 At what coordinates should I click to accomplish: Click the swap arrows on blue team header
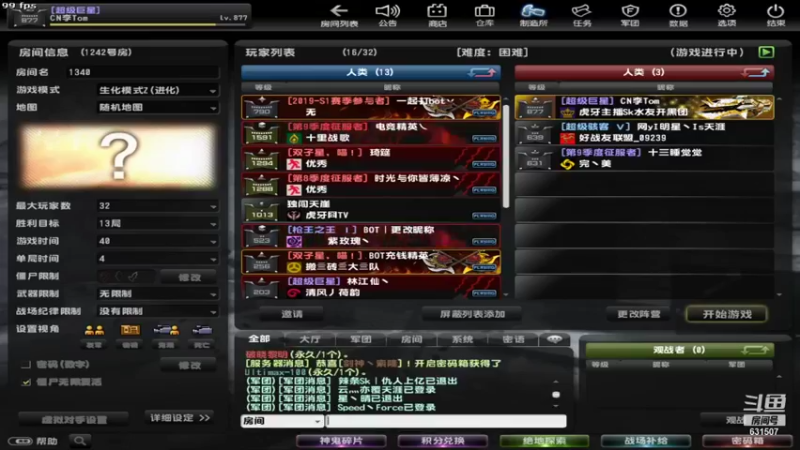pyautogui.click(x=482, y=72)
